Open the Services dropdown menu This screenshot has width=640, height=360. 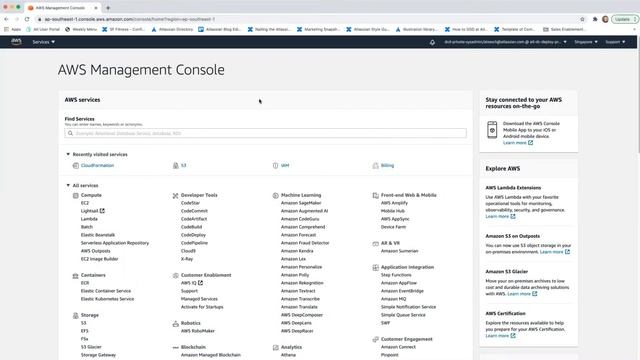point(44,42)
